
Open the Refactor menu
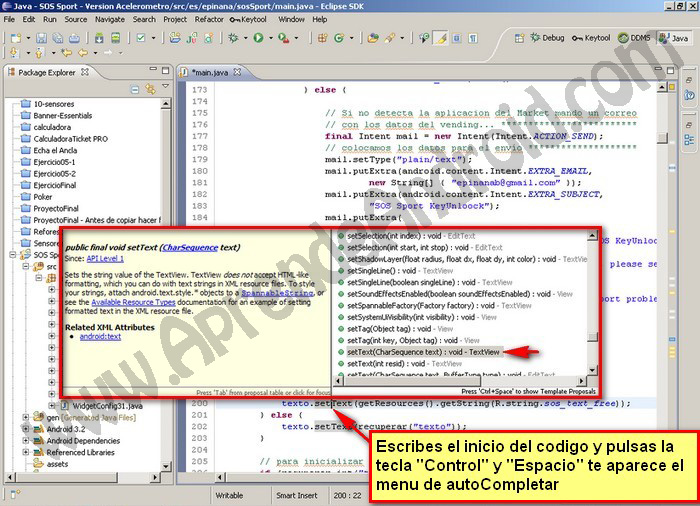click(x=209, y=19)
